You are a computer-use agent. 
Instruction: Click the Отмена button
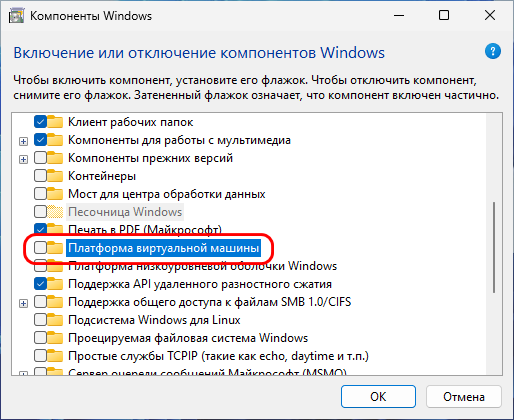(464, 397)
